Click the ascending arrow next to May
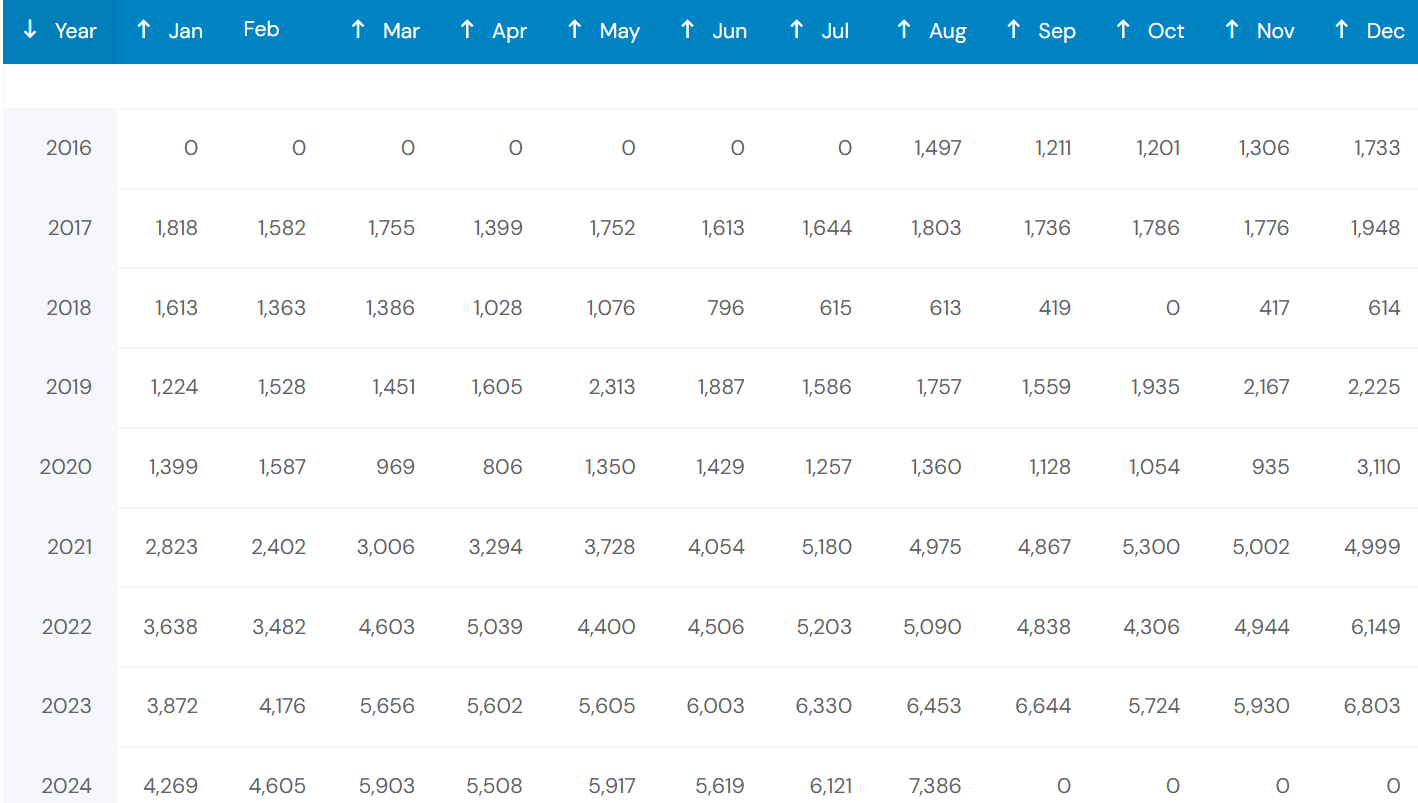Screen dimensions: 1418x803 (x=575, y=30)
